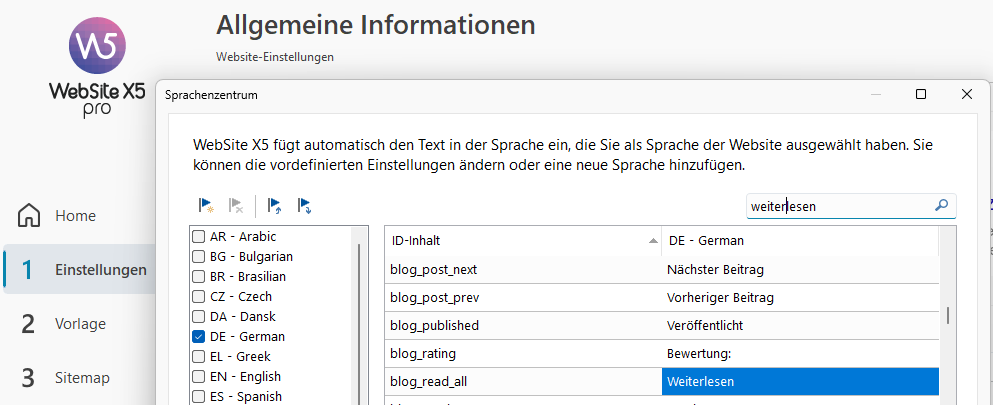The width and height of the screenshot is (993, 405).
Task: Click the export language flag icon
Action: 304,206
